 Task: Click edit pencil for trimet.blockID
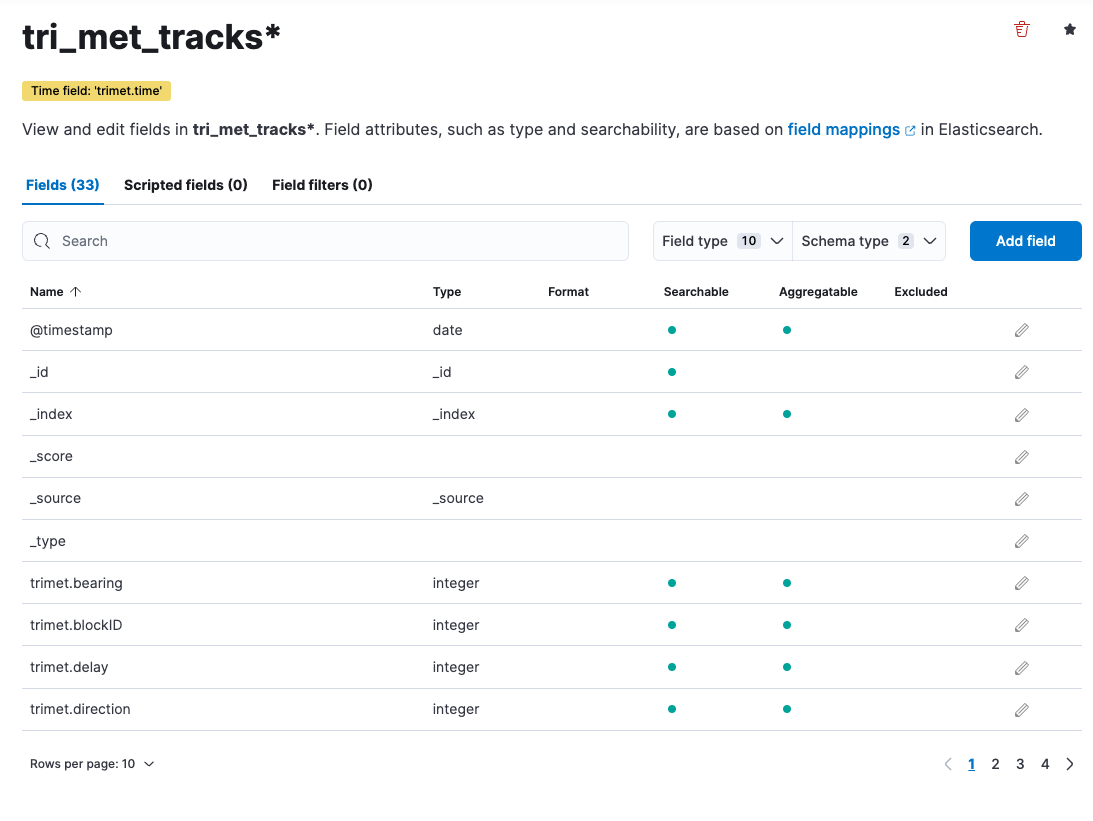[x=1021, y=625]
